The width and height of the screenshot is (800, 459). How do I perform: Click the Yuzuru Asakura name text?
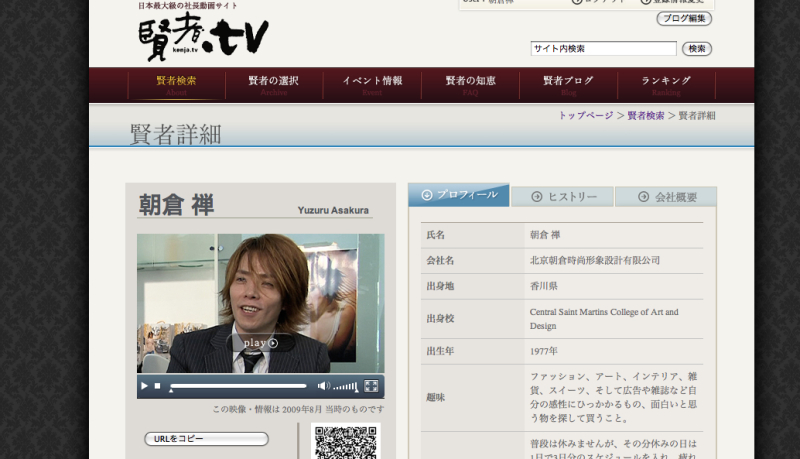[x=333, y=210]
